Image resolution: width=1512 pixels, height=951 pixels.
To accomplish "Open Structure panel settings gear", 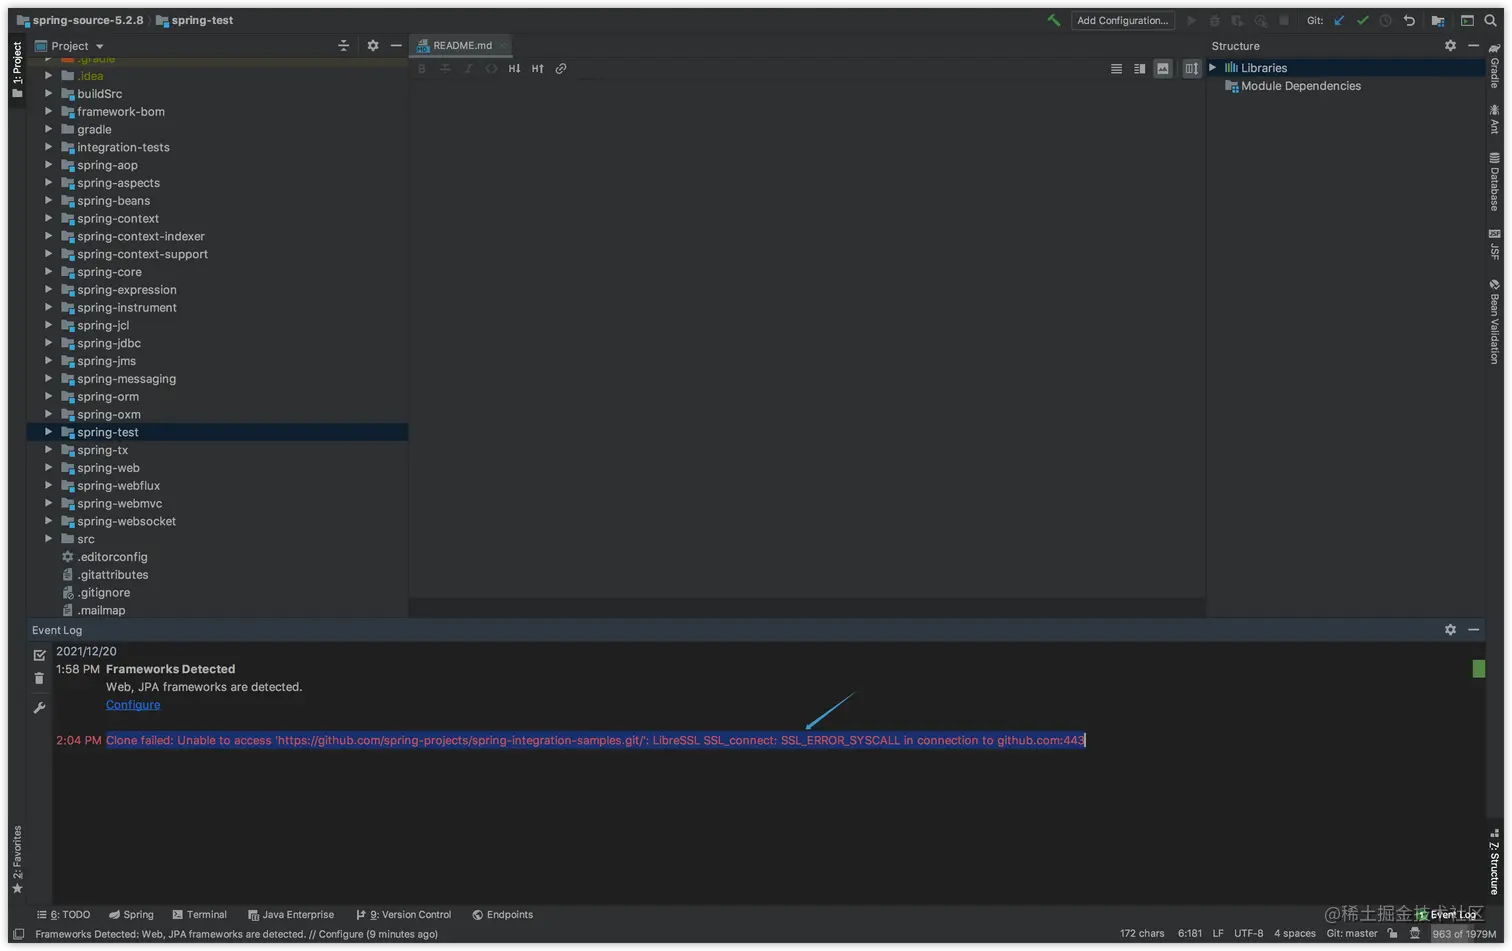I will coord(1450,46).
